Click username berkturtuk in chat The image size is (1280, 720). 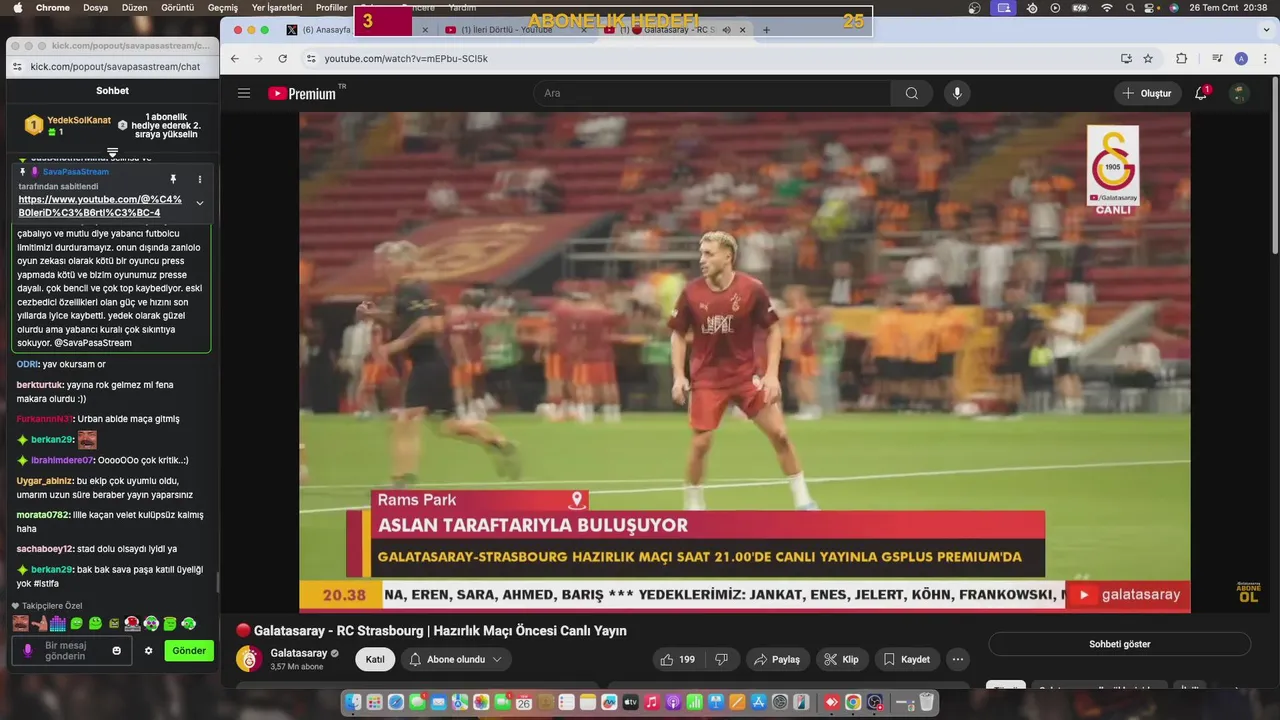(x=40, y=385)
